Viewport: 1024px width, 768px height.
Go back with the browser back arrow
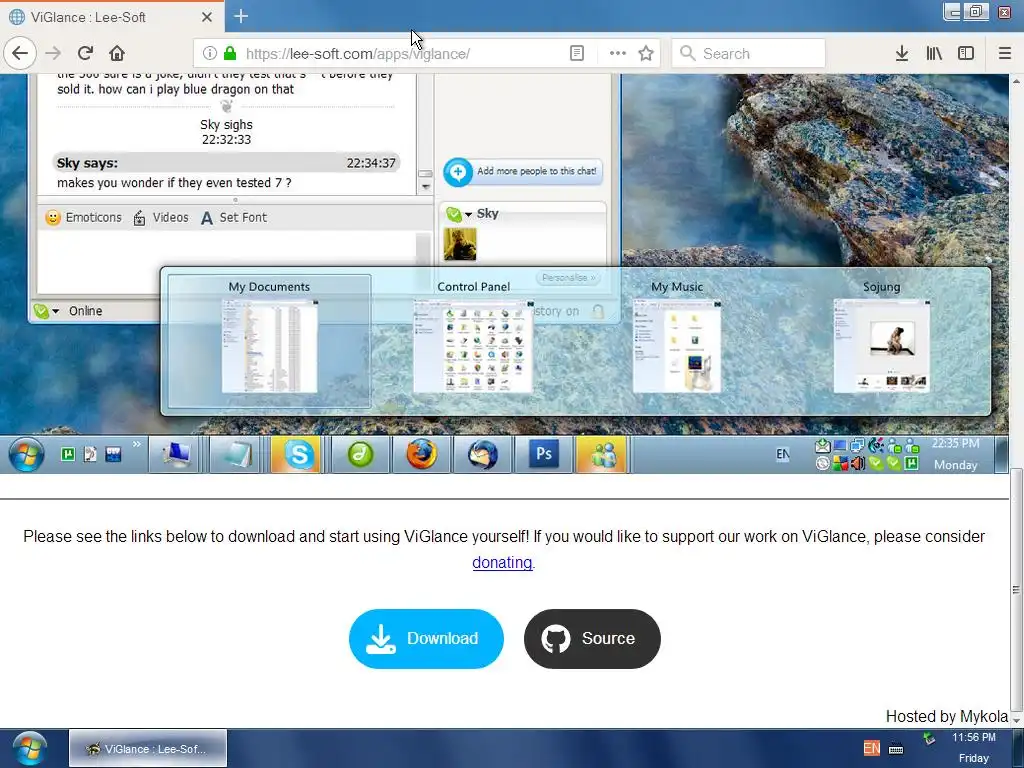20,54
